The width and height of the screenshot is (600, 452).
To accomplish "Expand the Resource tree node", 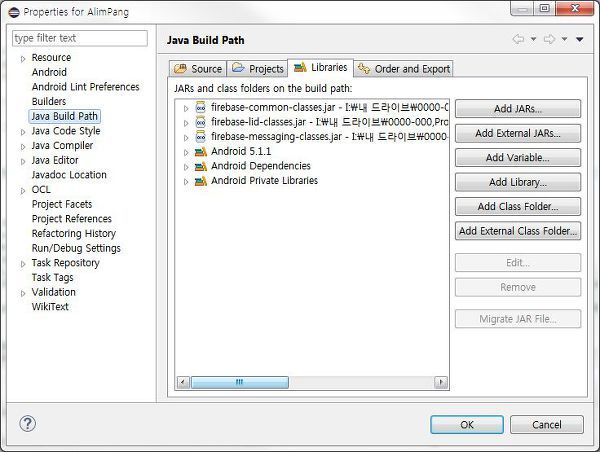I will pos(23,59).
